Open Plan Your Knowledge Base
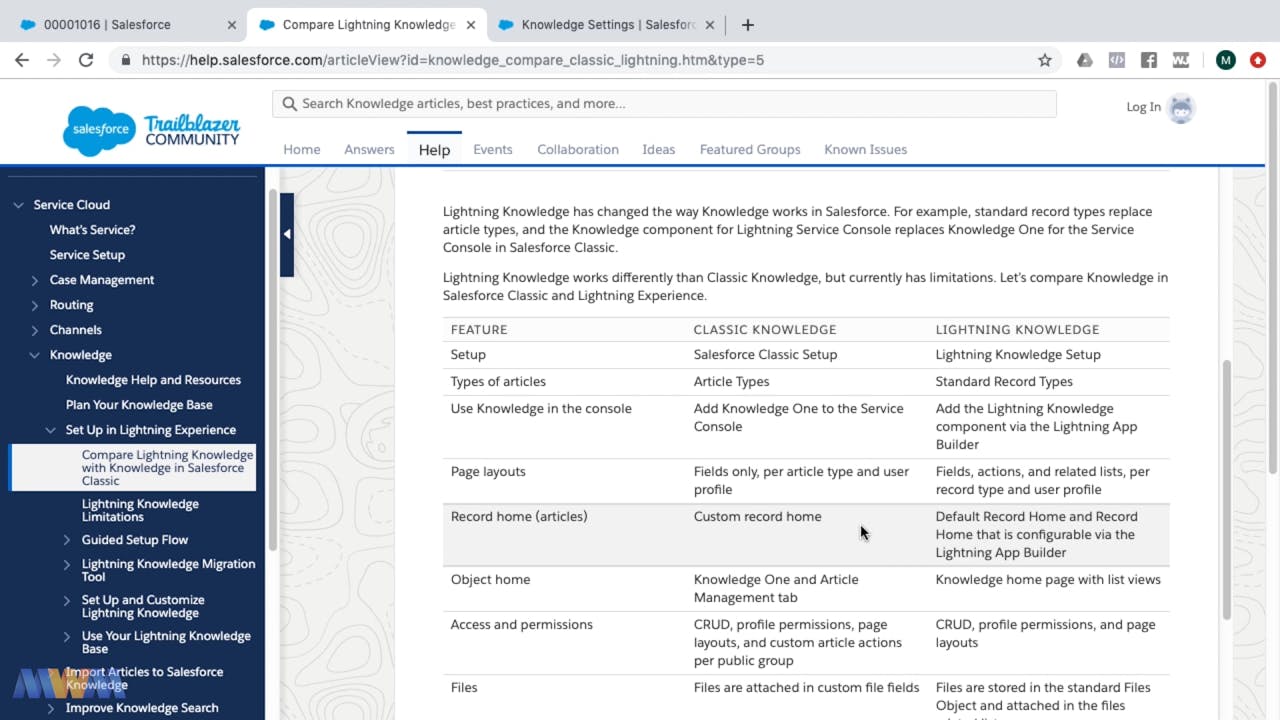Image resolution: width=1280 pixels, height=720 pixels. point(139,405)
